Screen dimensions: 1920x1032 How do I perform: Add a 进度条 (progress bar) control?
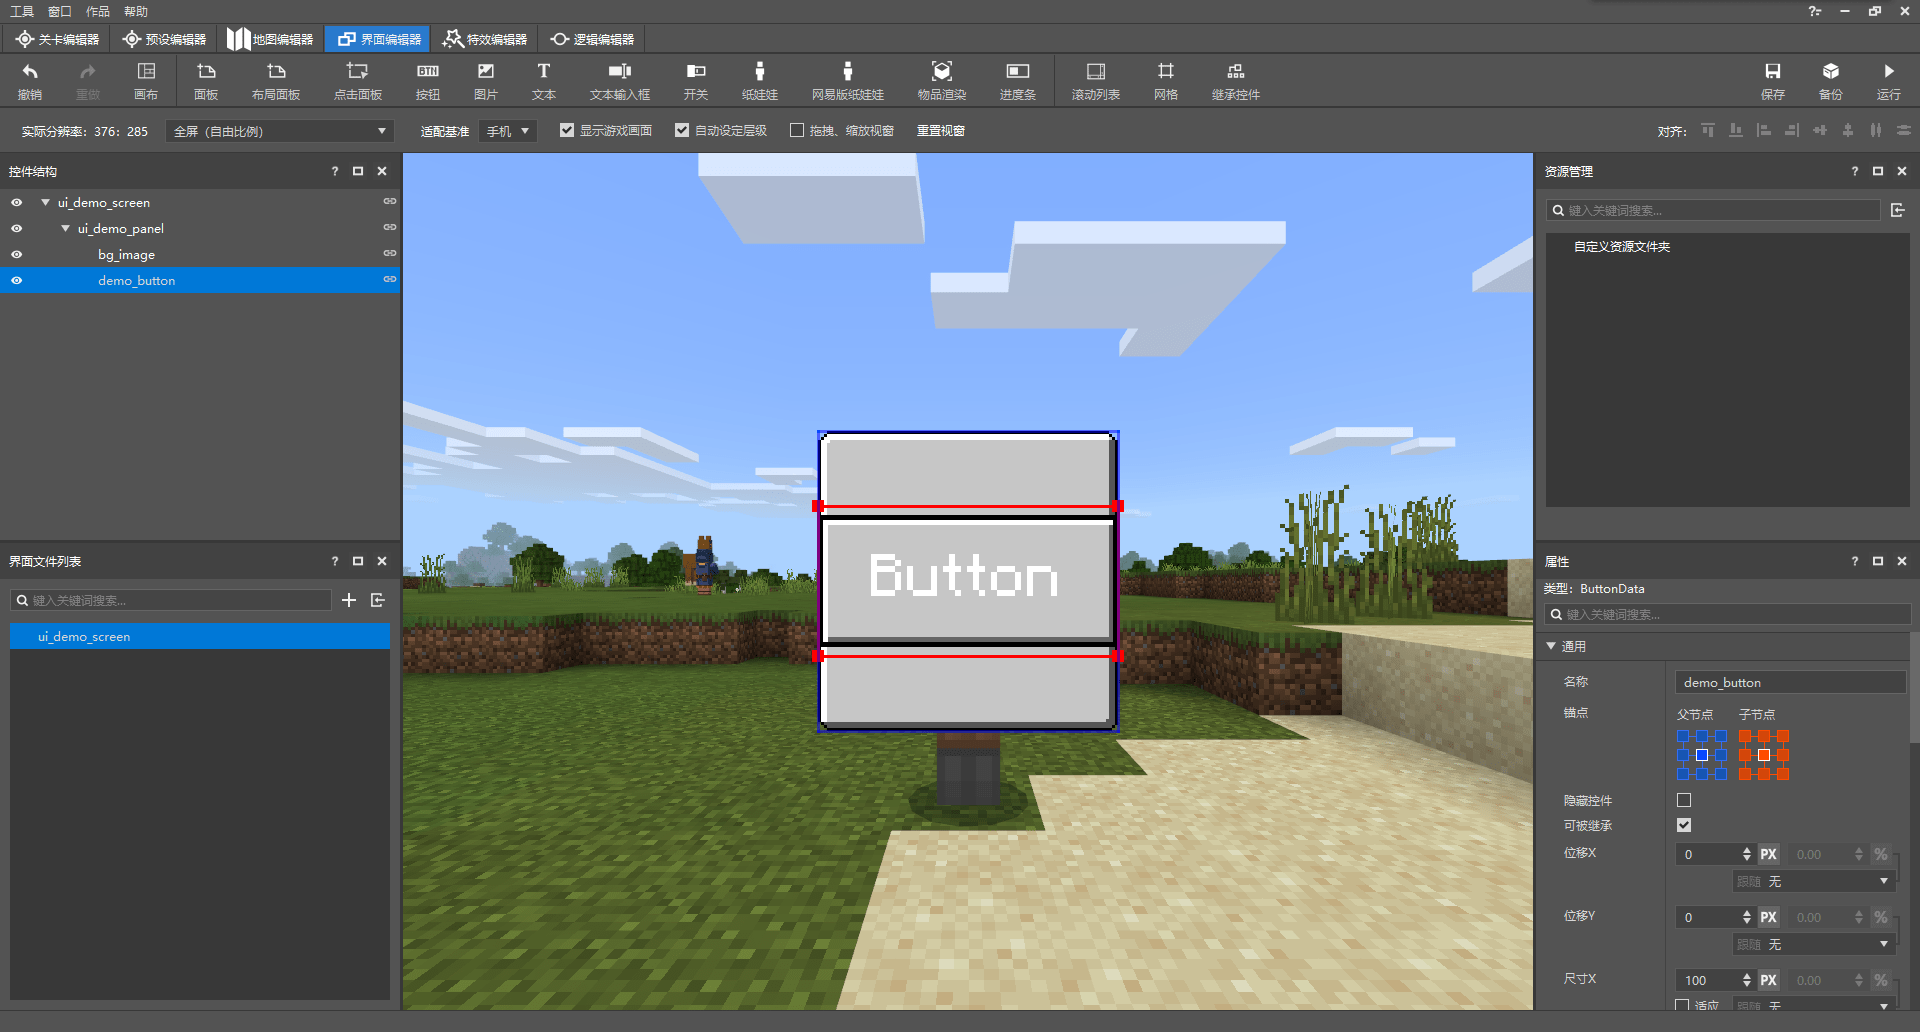click(x=1018, y=80)
